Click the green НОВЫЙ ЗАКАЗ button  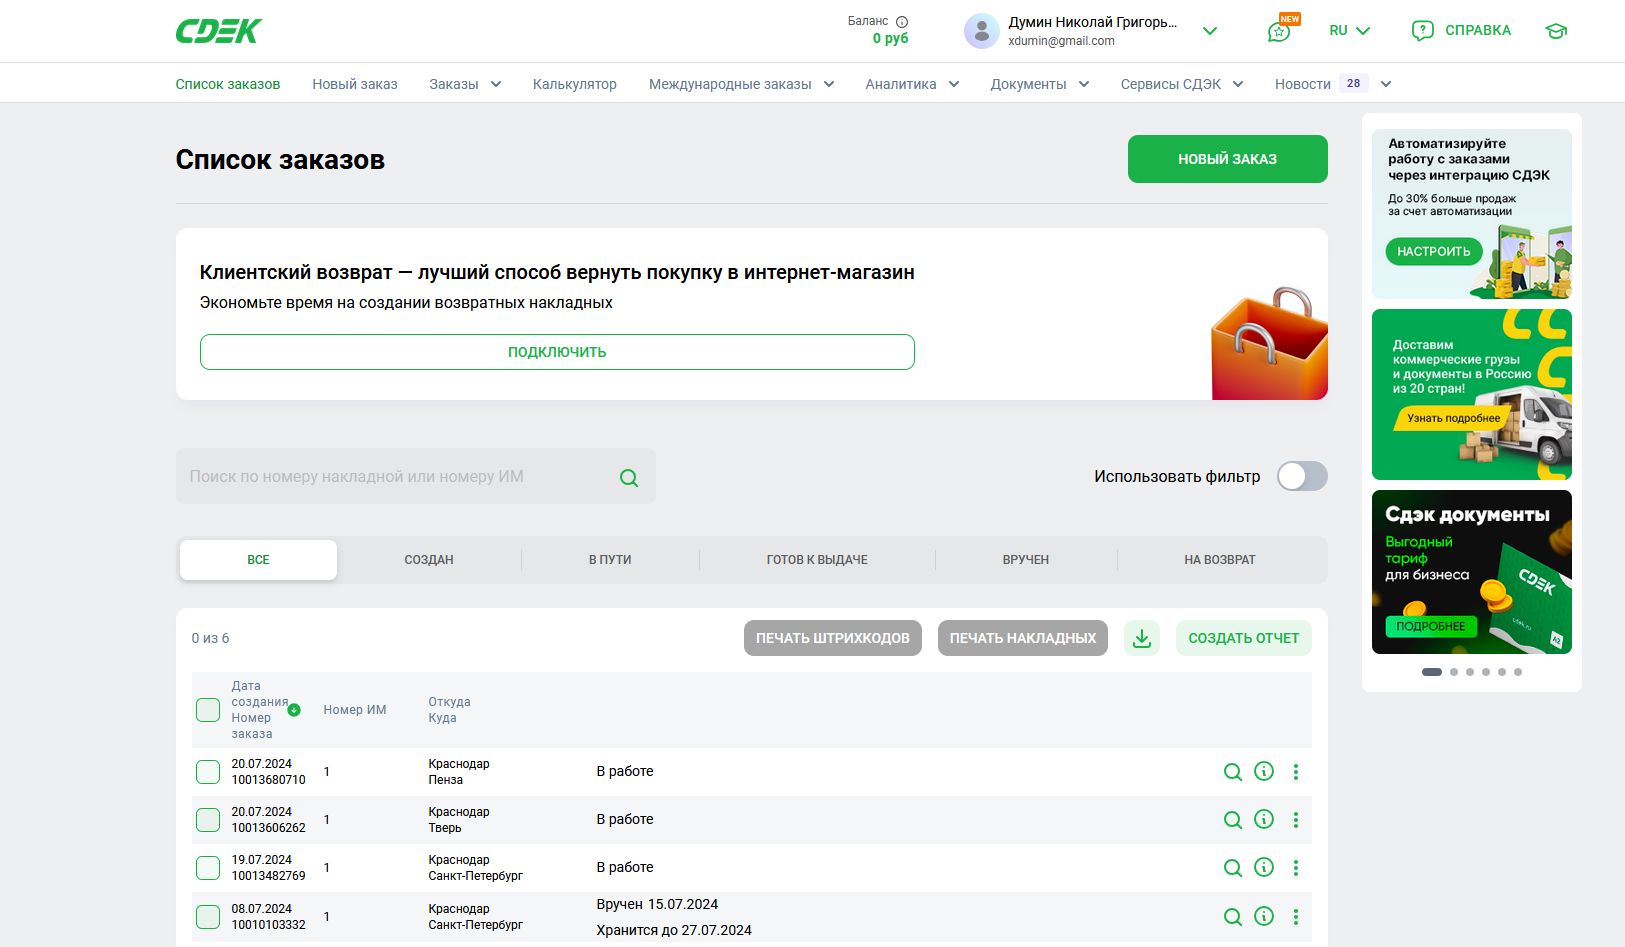(x=1228, y=159)
